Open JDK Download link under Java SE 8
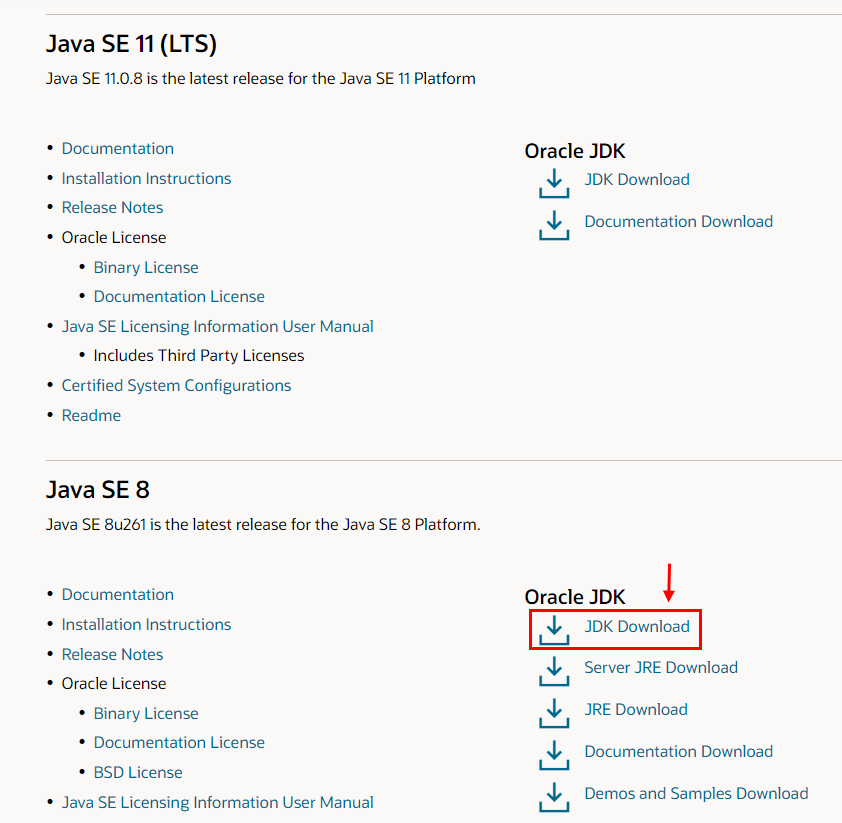 (637, 626)
